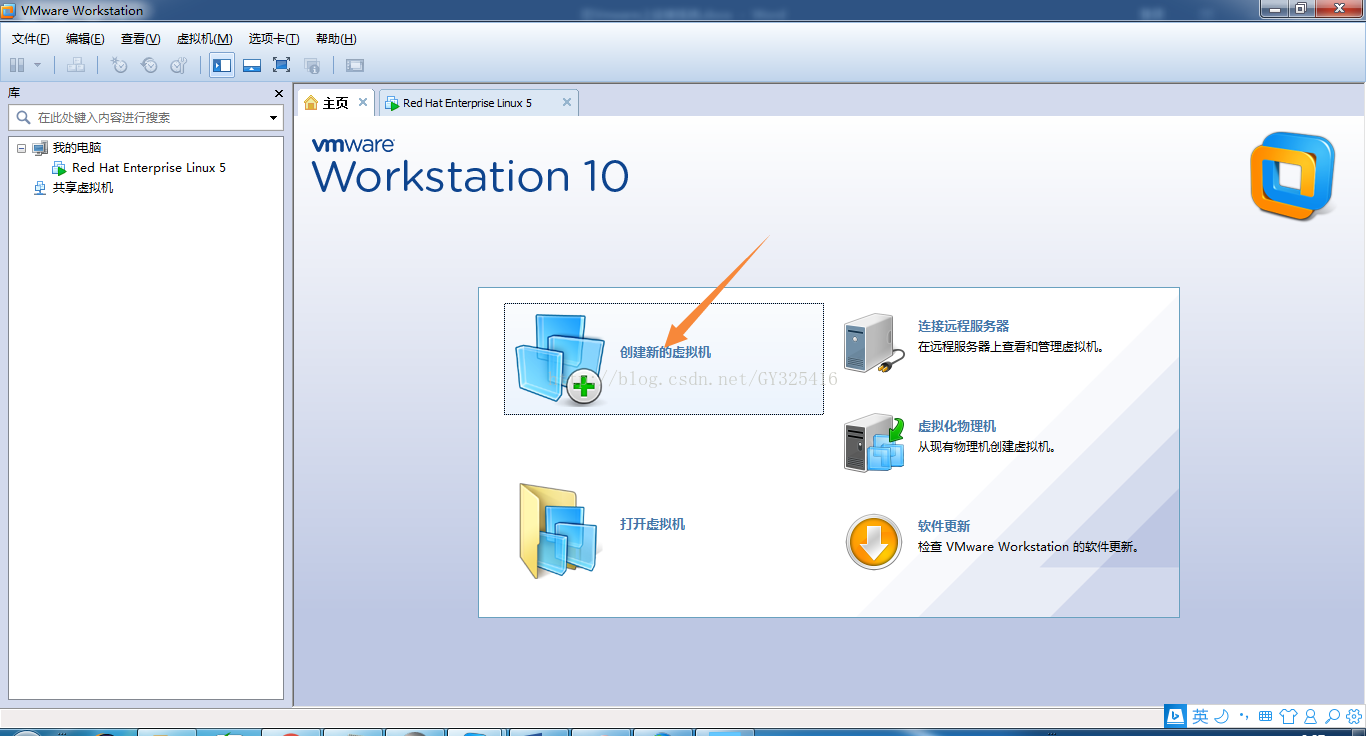This screenshot has width=1366, height=736.
Task: Select 我的电脑 in the library tree
Action: (x=77, y=148)
